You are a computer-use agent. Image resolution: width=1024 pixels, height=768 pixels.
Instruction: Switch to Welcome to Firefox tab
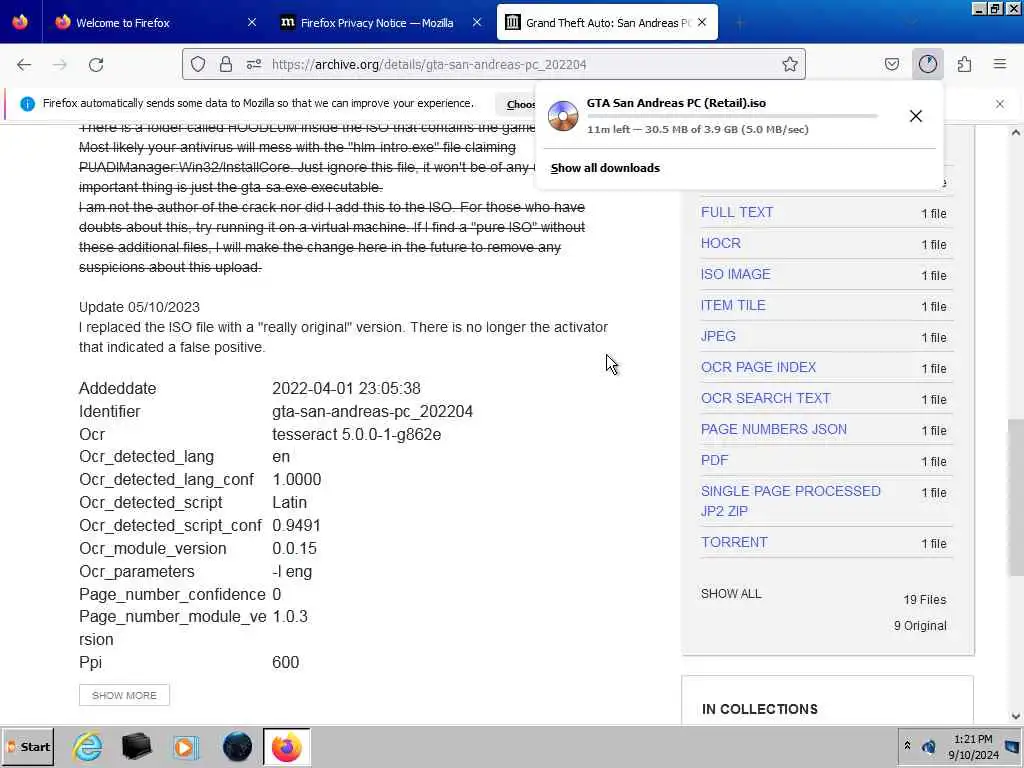(x=153, y=22)
